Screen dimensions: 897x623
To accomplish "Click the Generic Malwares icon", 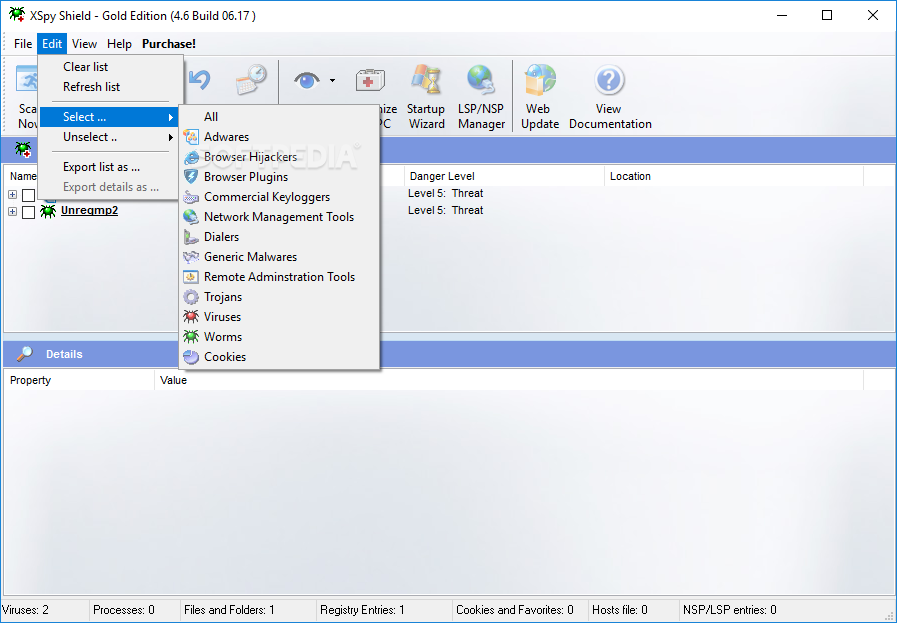I will (x=190, y=257).
